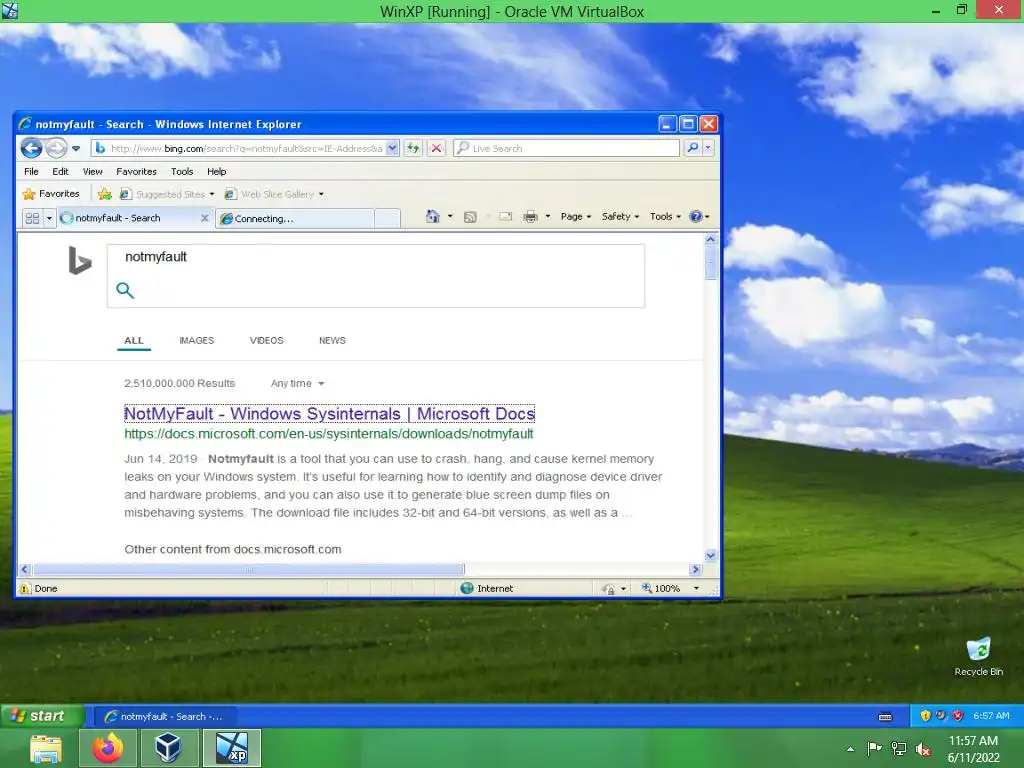Click the Home icon in command bar
The width and height of the screenshot is (1024, 768).
pos(432,216)
